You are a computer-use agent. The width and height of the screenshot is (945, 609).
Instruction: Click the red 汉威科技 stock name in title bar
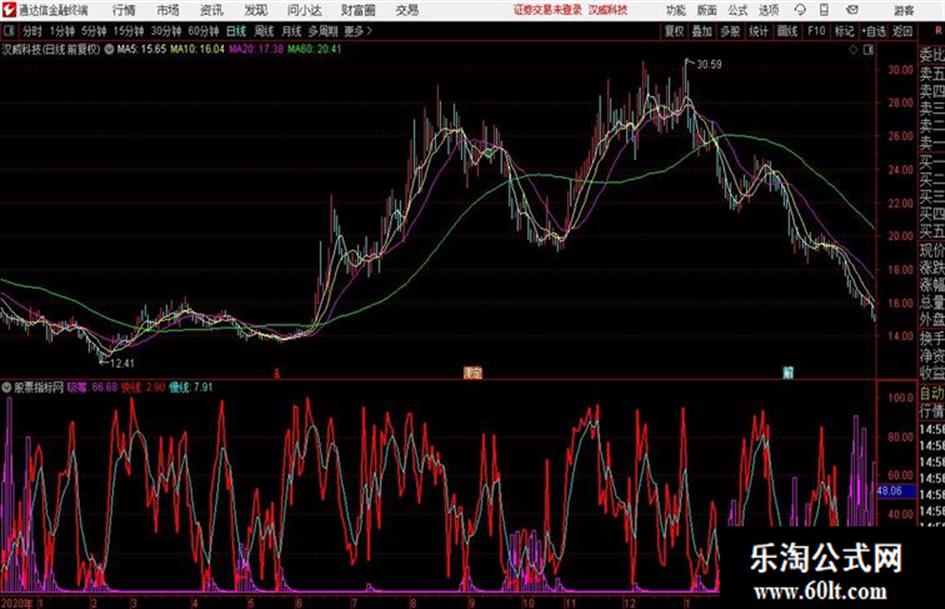pyautogui.click(x=608, y=10)
